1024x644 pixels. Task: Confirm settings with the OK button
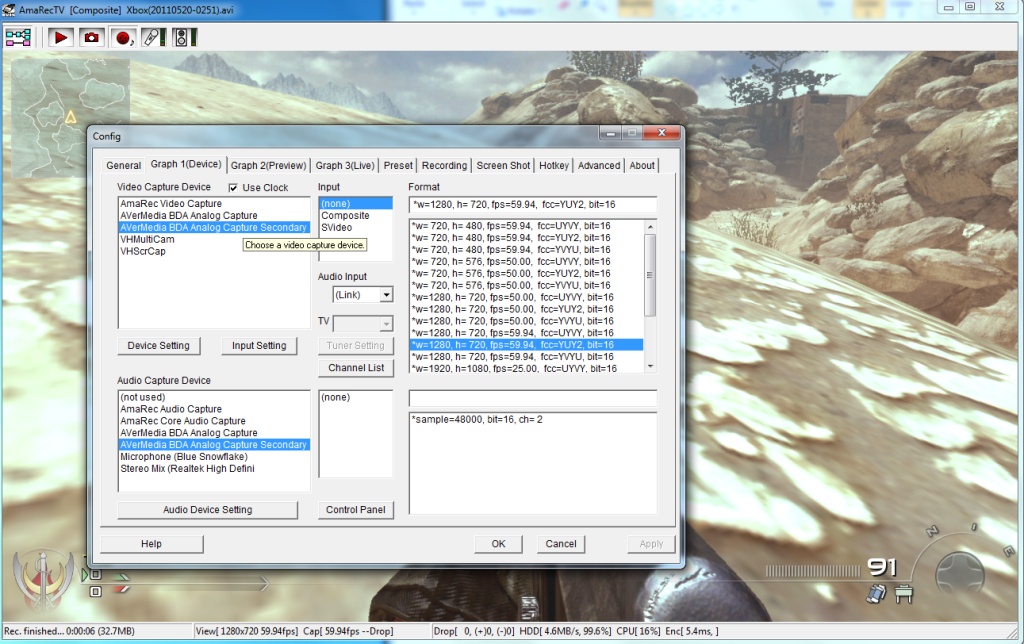[498, 543]
